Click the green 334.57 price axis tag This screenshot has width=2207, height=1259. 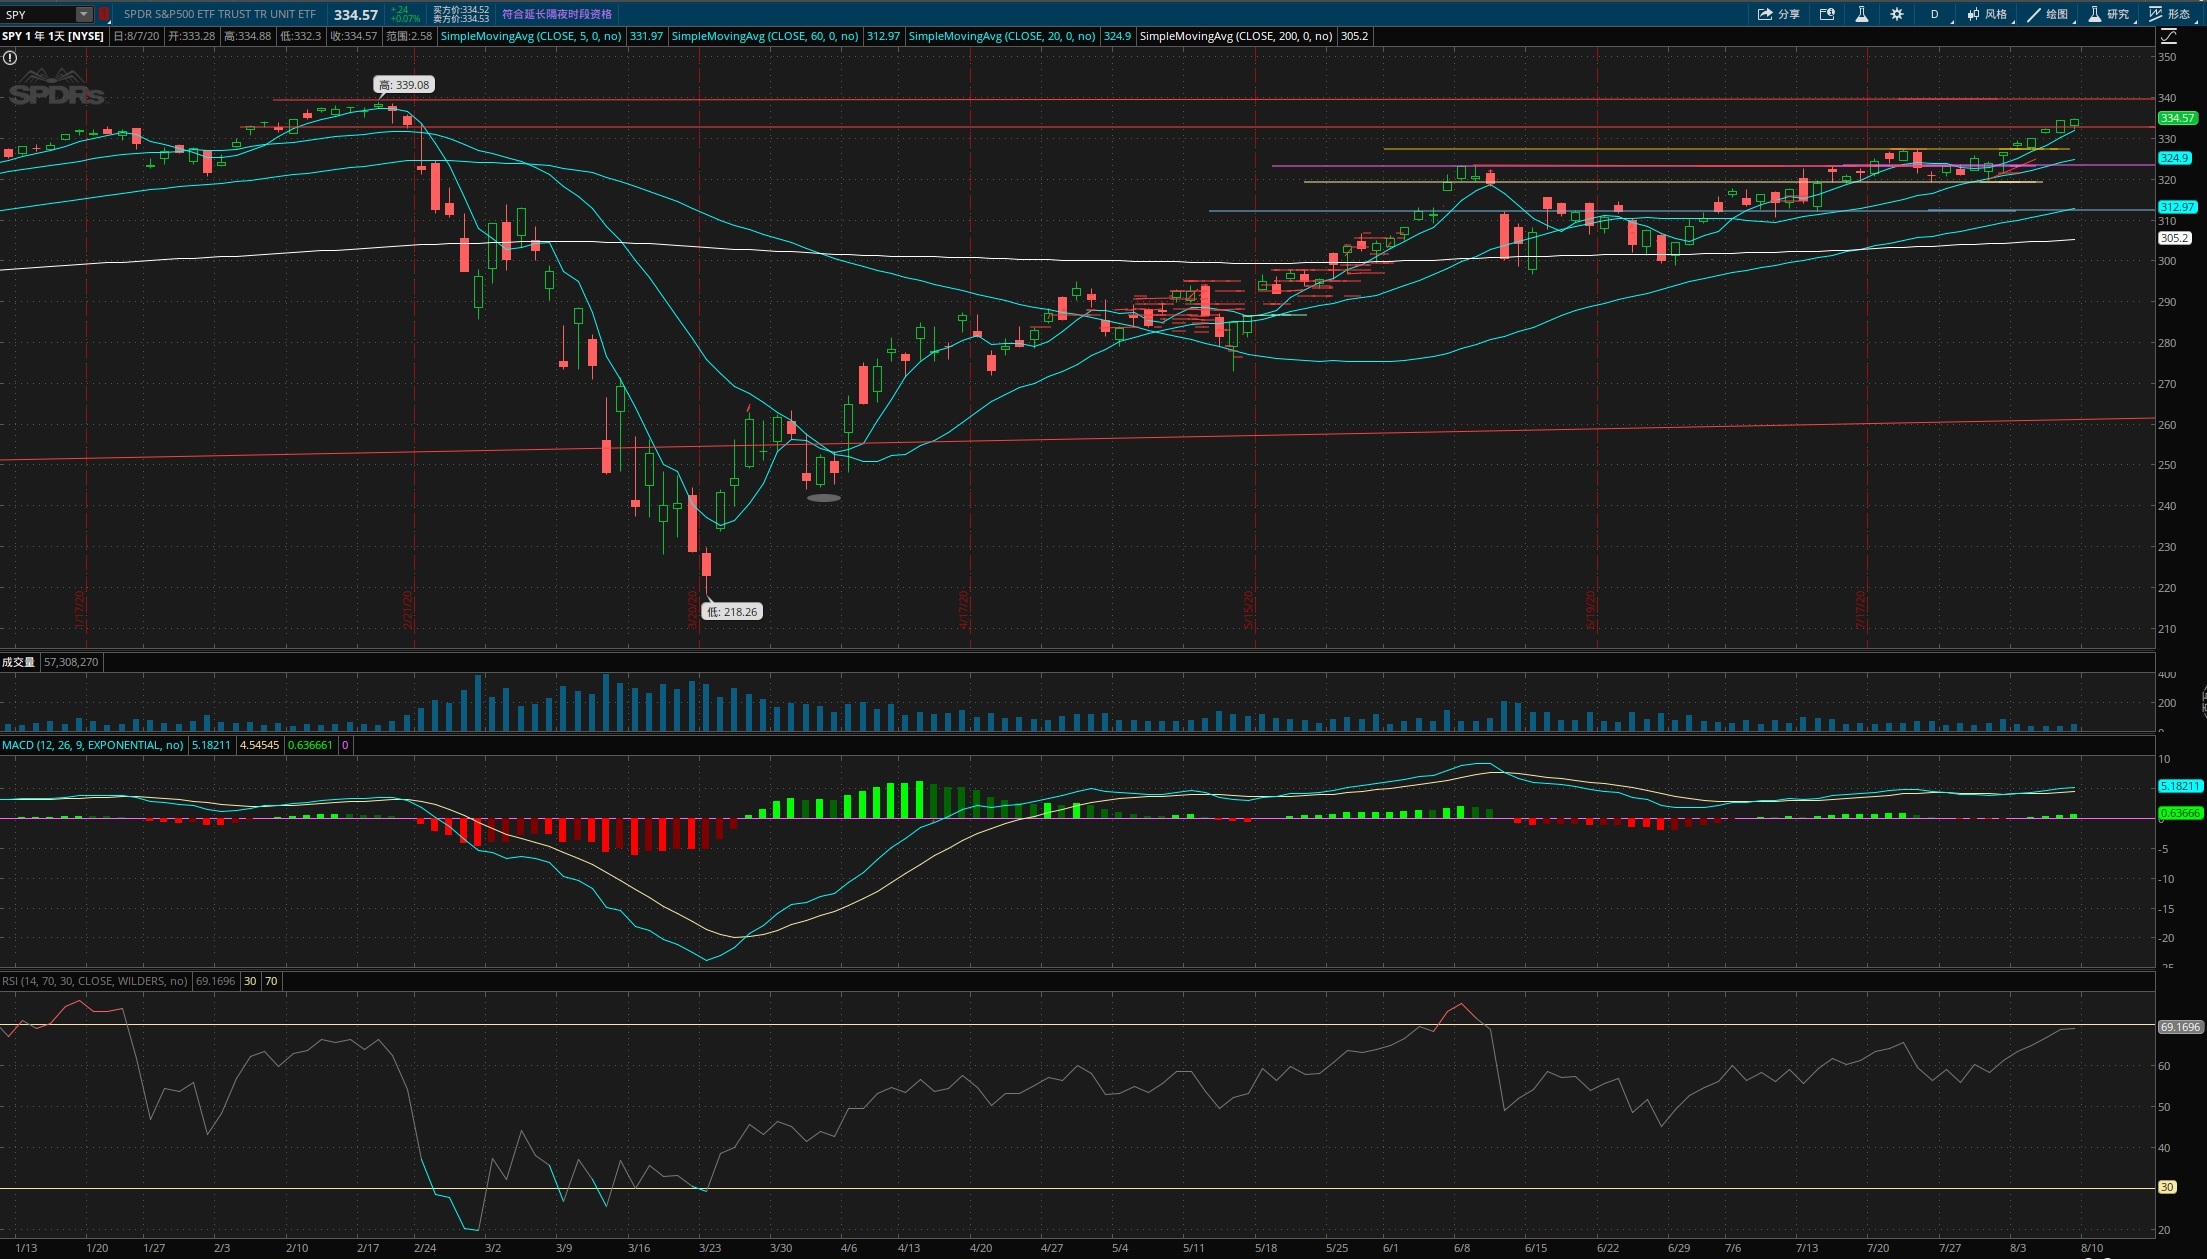[x=2177, y=118]
